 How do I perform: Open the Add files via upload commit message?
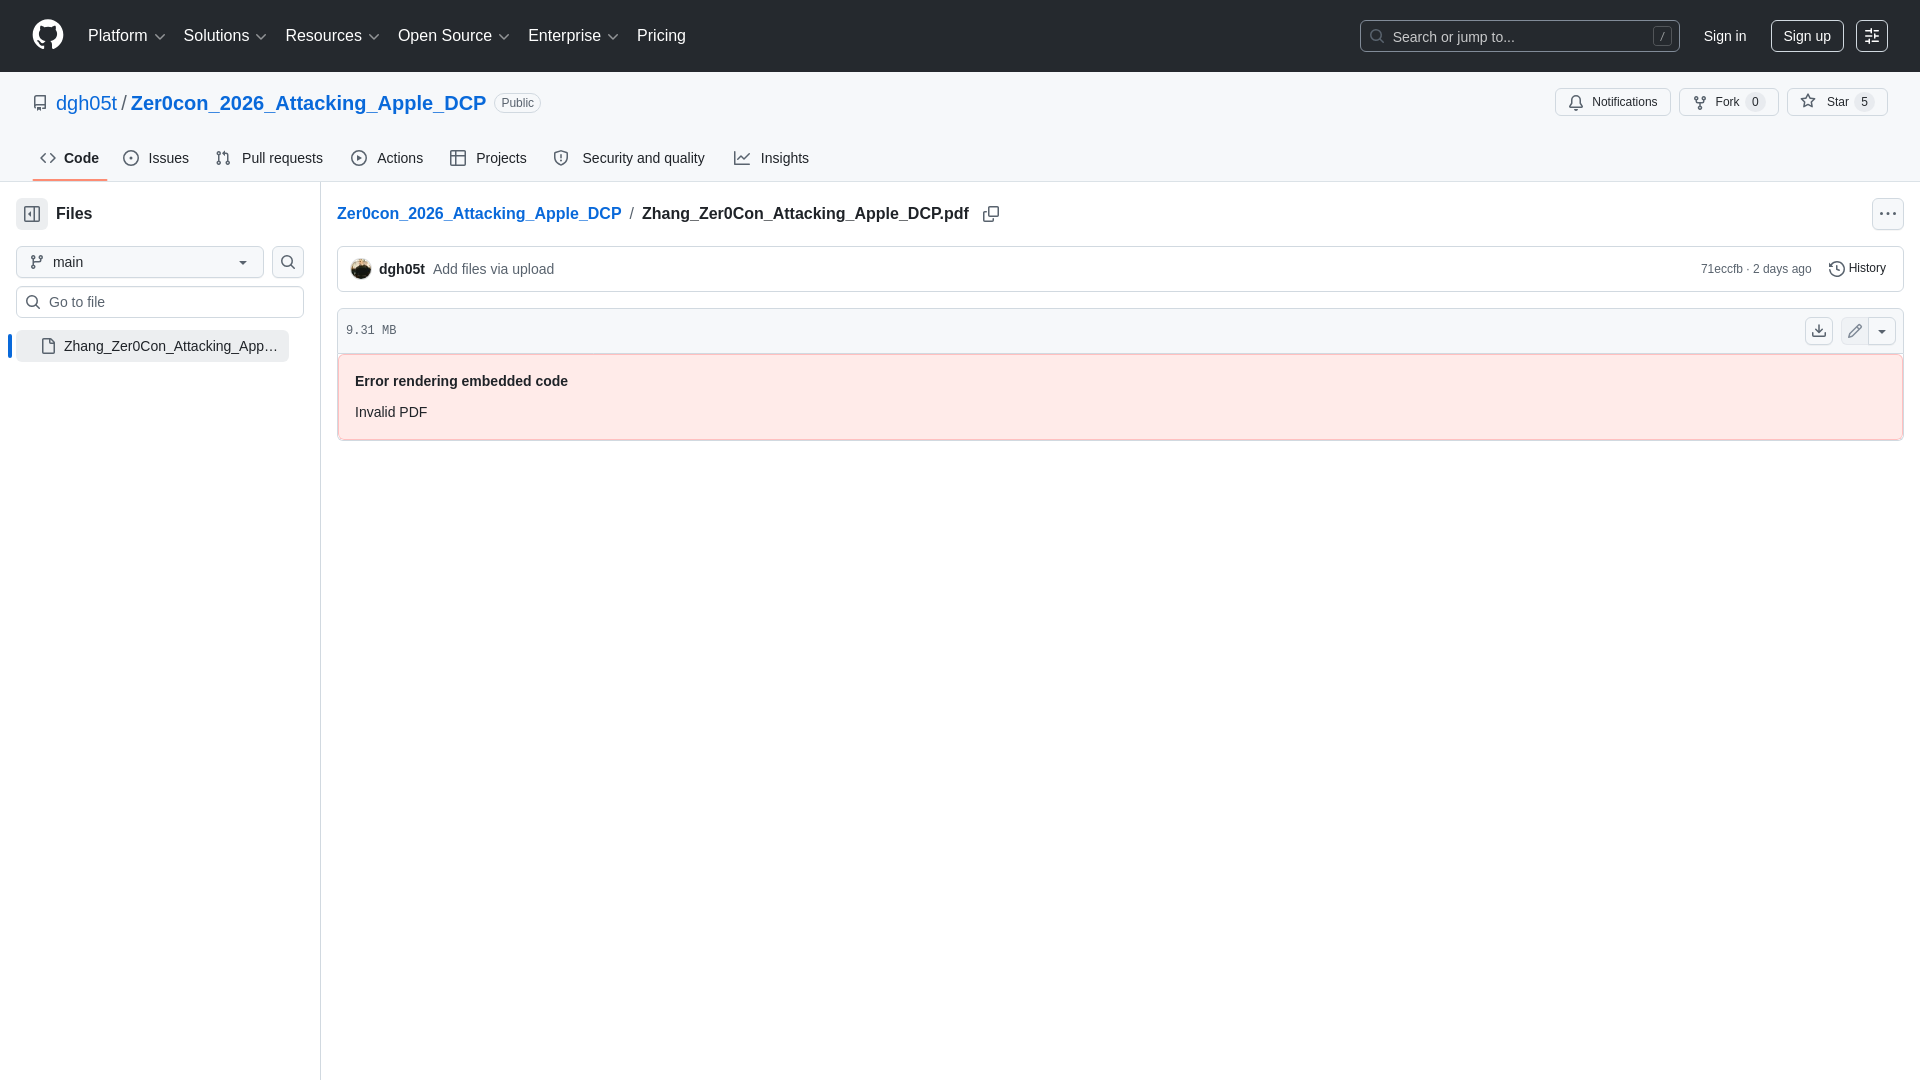[493, 269]
